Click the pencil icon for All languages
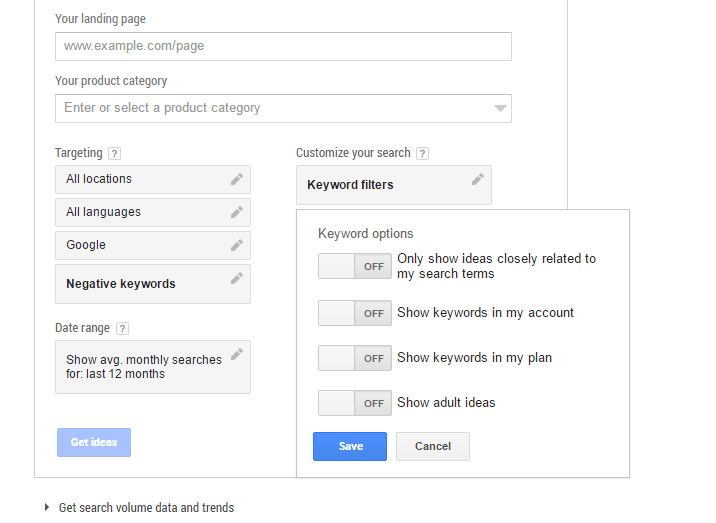Image resolution: width=716 pixels, height=523 pixels. pyautogui.click(x=237, y=212)
